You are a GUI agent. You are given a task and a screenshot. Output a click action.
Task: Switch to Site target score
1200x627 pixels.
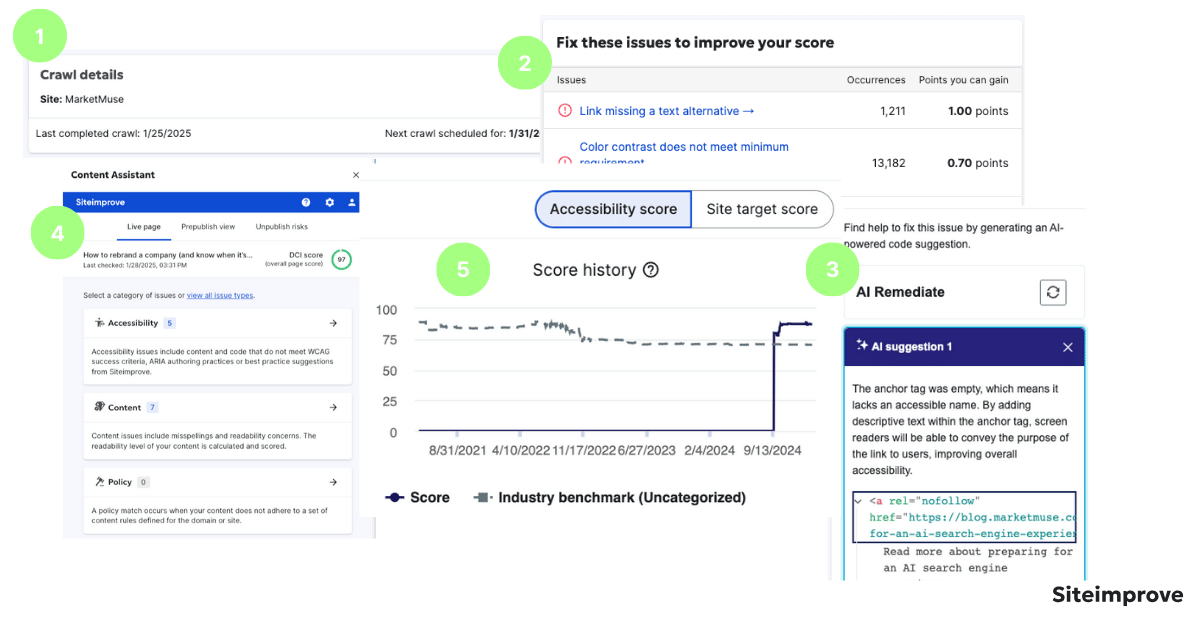pyautogui.click(x=762, y=209)
